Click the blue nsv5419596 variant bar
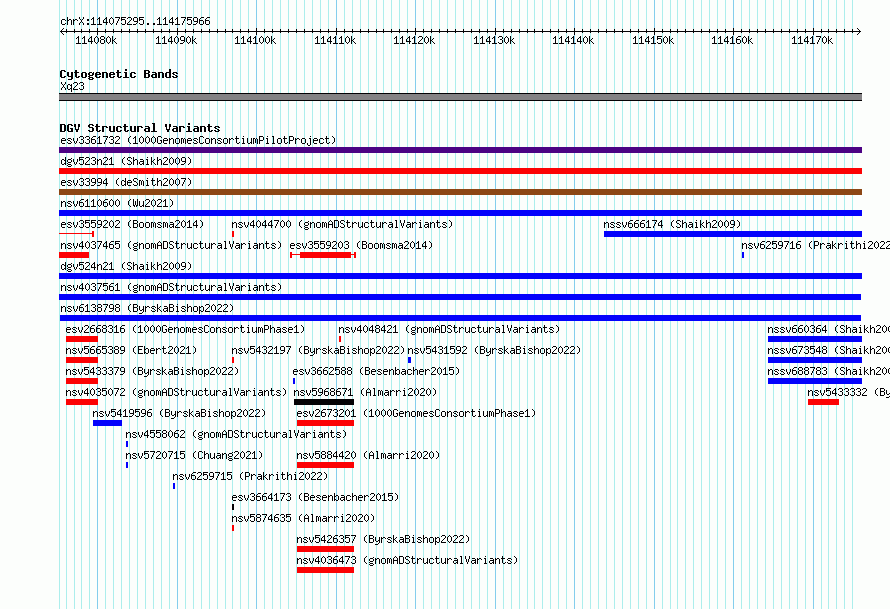890x609 pixels. [x=107, y=423]
